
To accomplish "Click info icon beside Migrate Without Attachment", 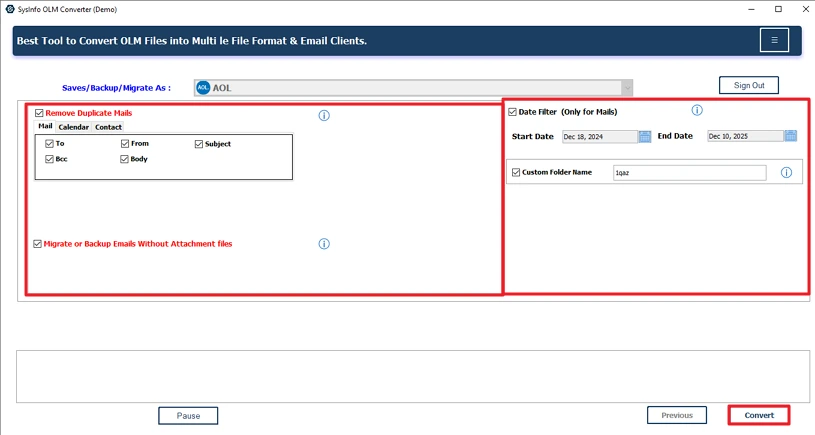I will 324,244.
